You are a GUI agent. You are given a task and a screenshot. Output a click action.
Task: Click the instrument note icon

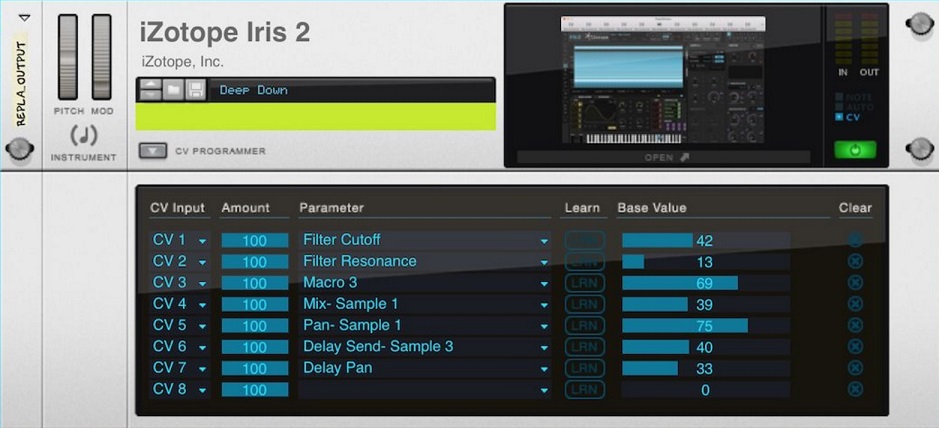pos(84,136)
